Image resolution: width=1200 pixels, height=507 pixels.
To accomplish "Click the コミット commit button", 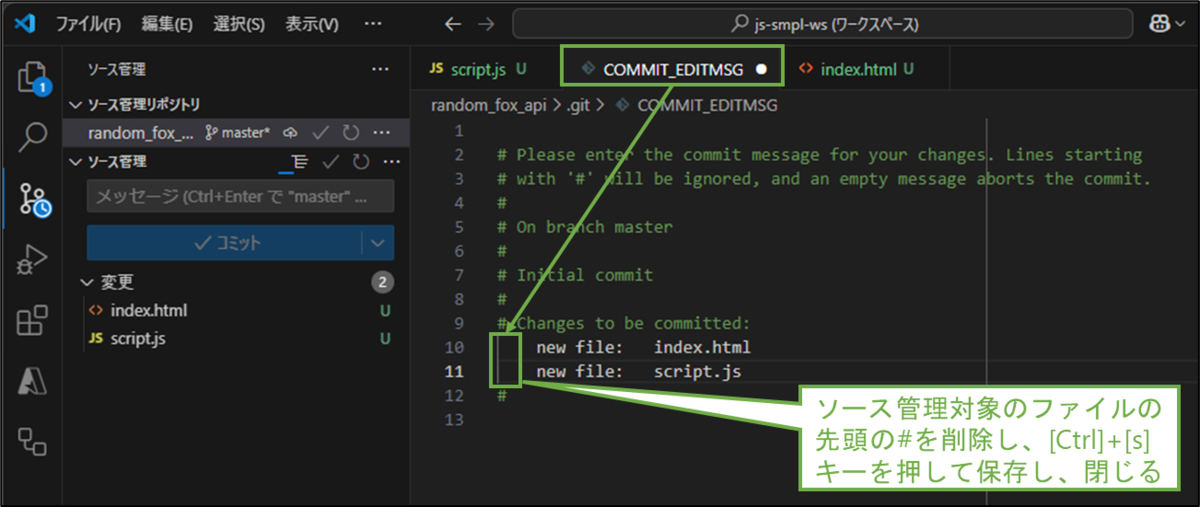I will point(224,243).
